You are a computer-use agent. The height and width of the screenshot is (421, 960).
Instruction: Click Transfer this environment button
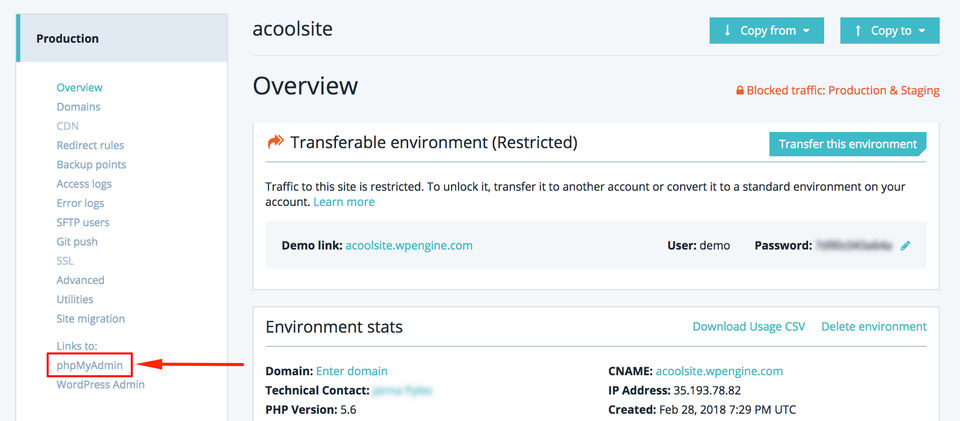click(847, 144)
